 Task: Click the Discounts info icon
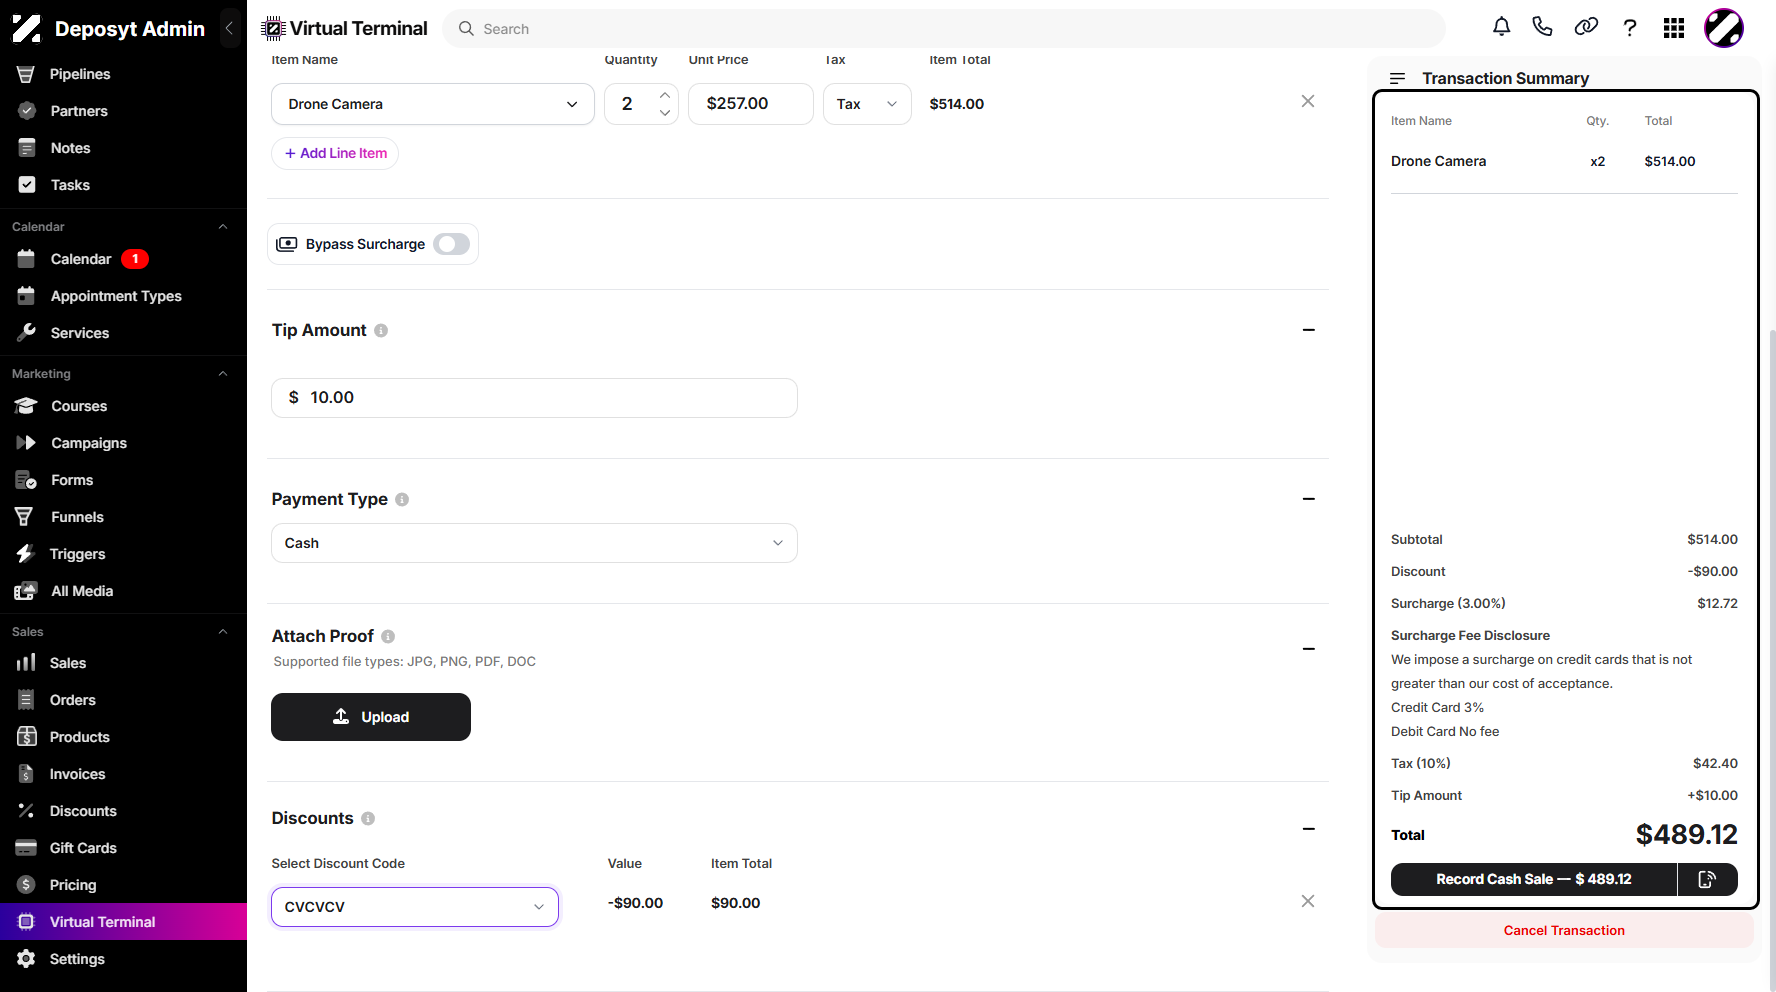click(x=368, y=819)
